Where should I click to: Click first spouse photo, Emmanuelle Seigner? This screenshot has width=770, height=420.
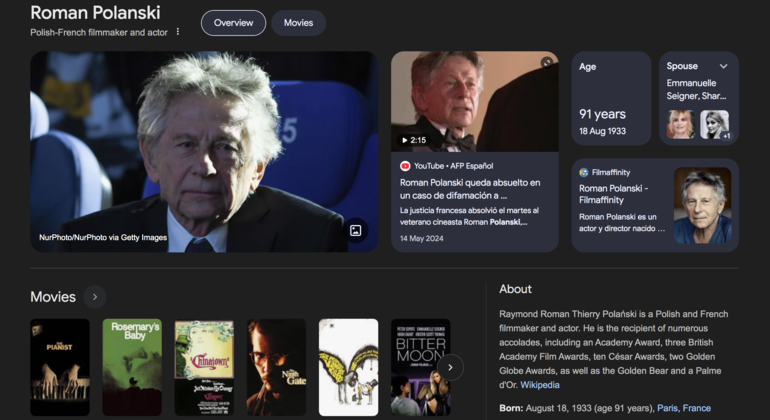tap(681, 125)
